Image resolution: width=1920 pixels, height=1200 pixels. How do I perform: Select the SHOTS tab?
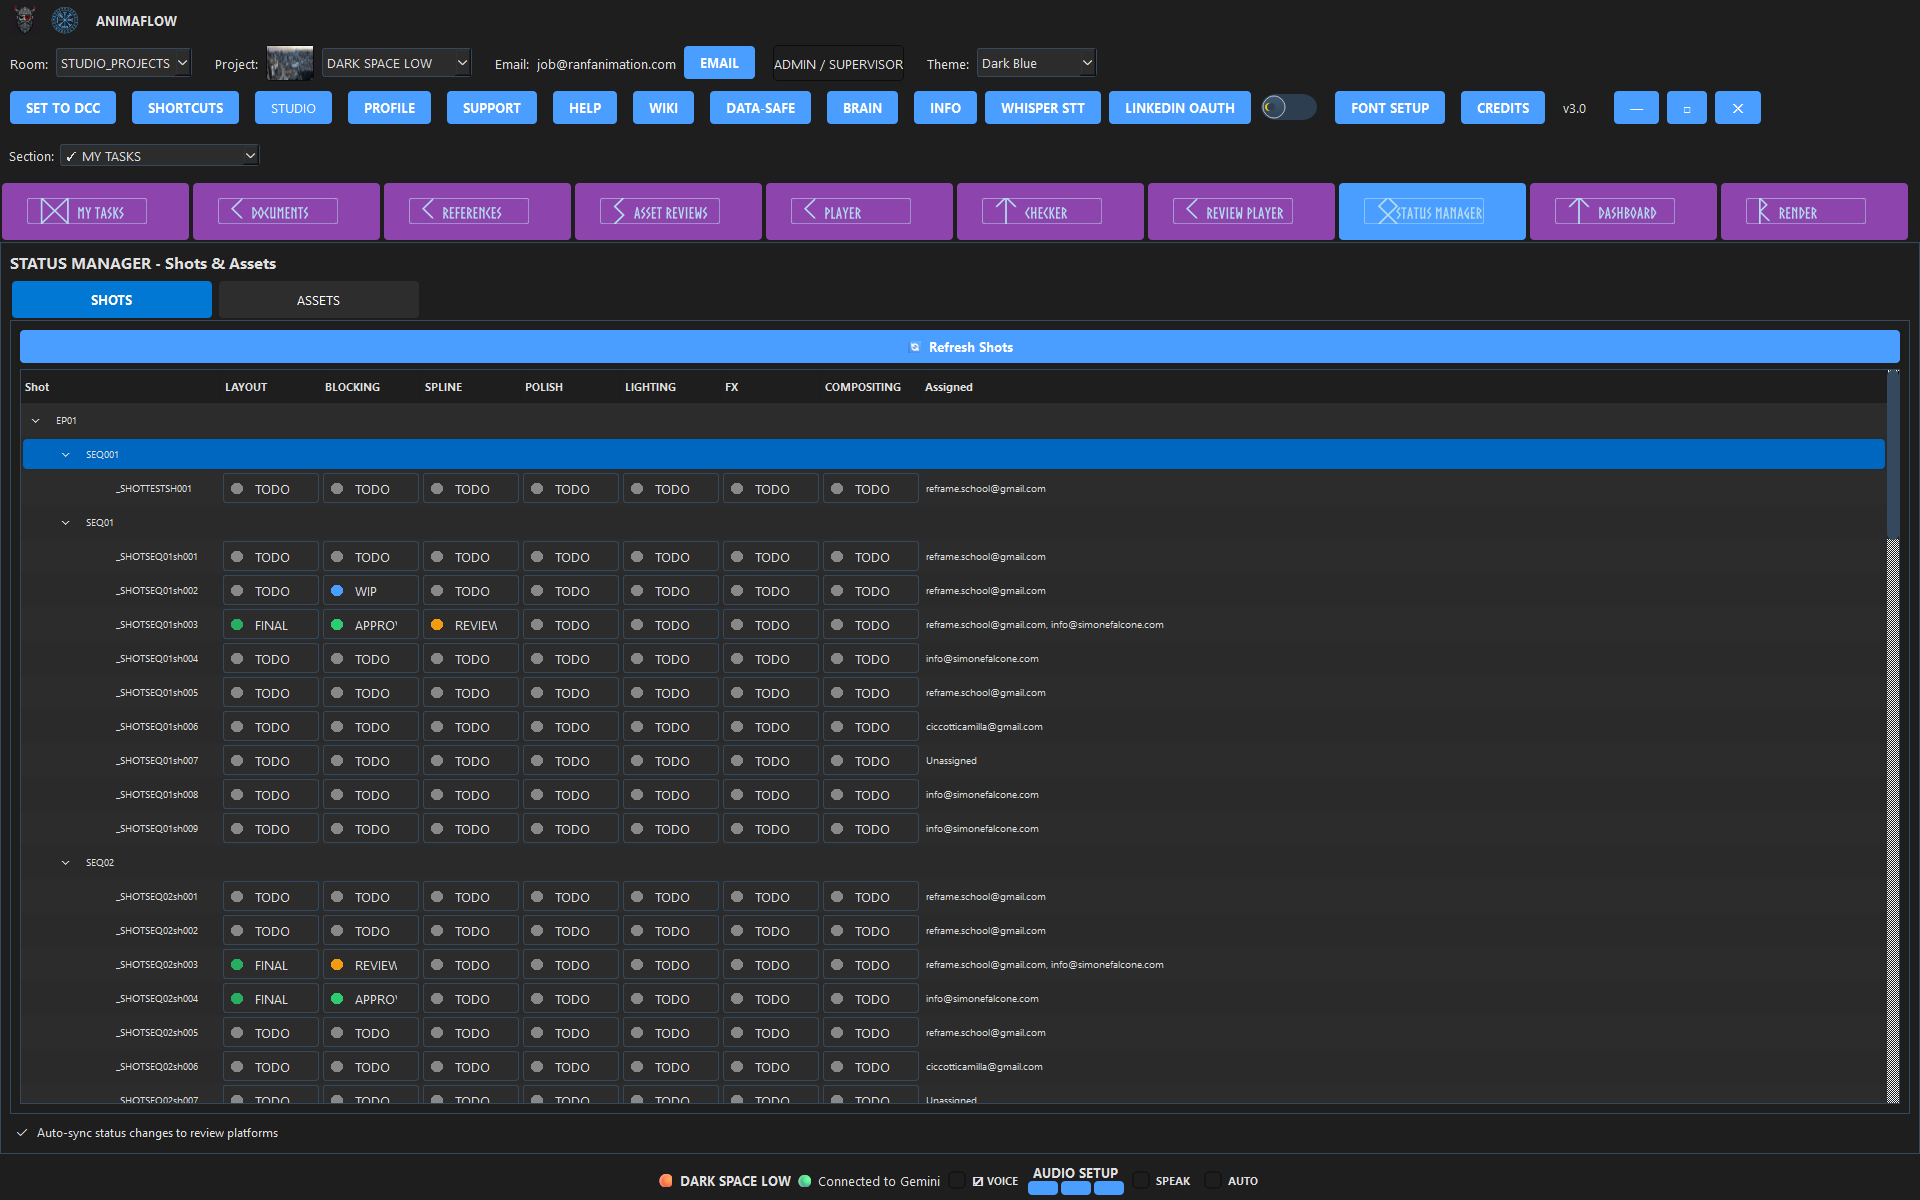(111, 299)
